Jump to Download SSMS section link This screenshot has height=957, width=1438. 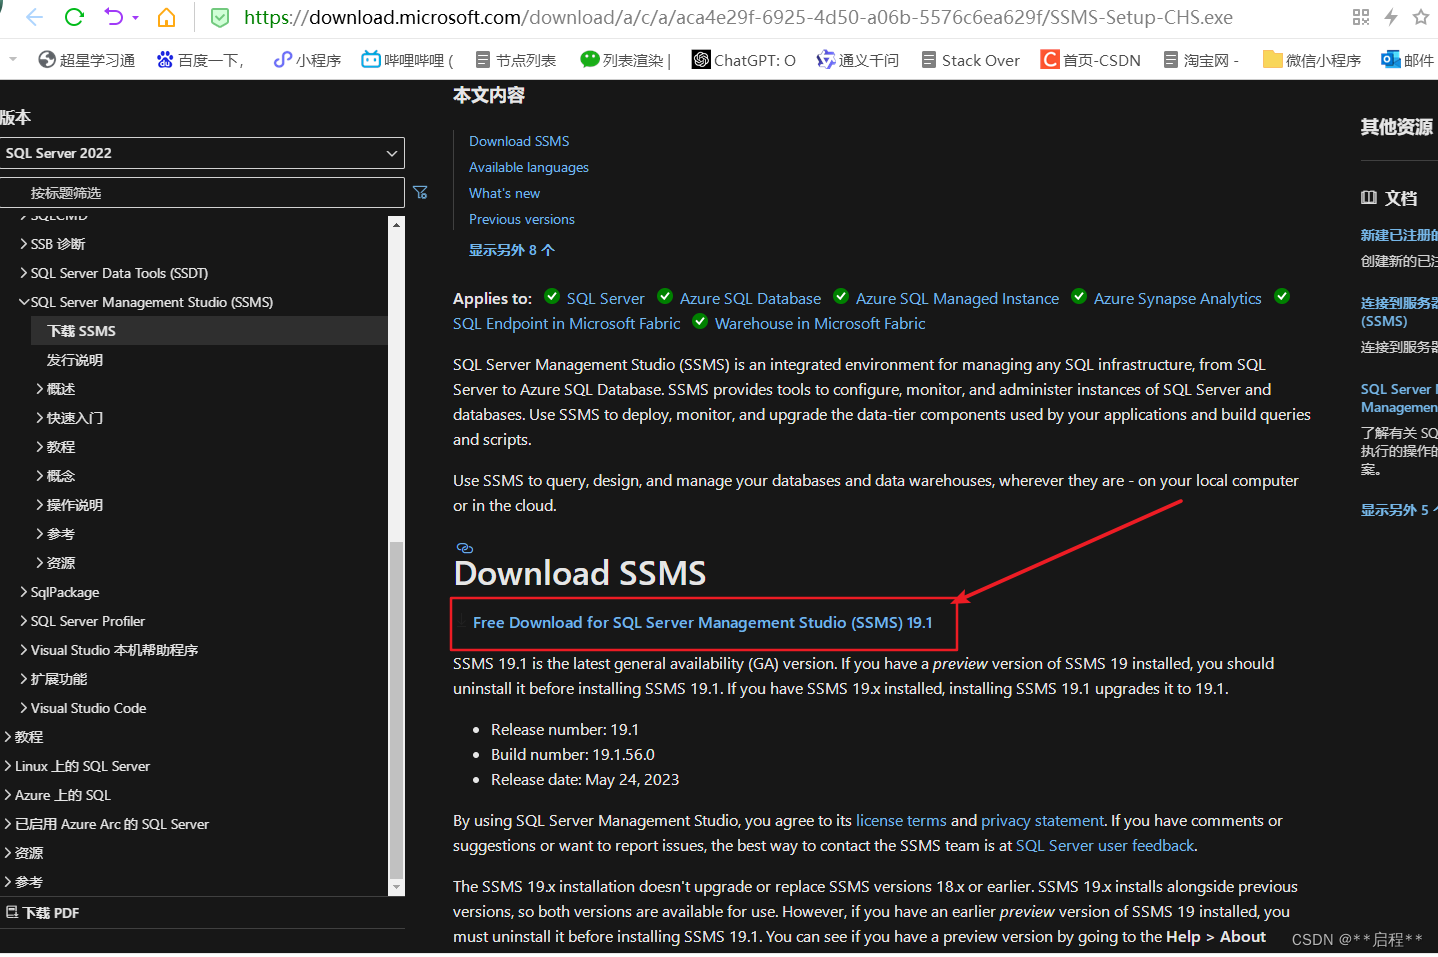click(519, 141)
